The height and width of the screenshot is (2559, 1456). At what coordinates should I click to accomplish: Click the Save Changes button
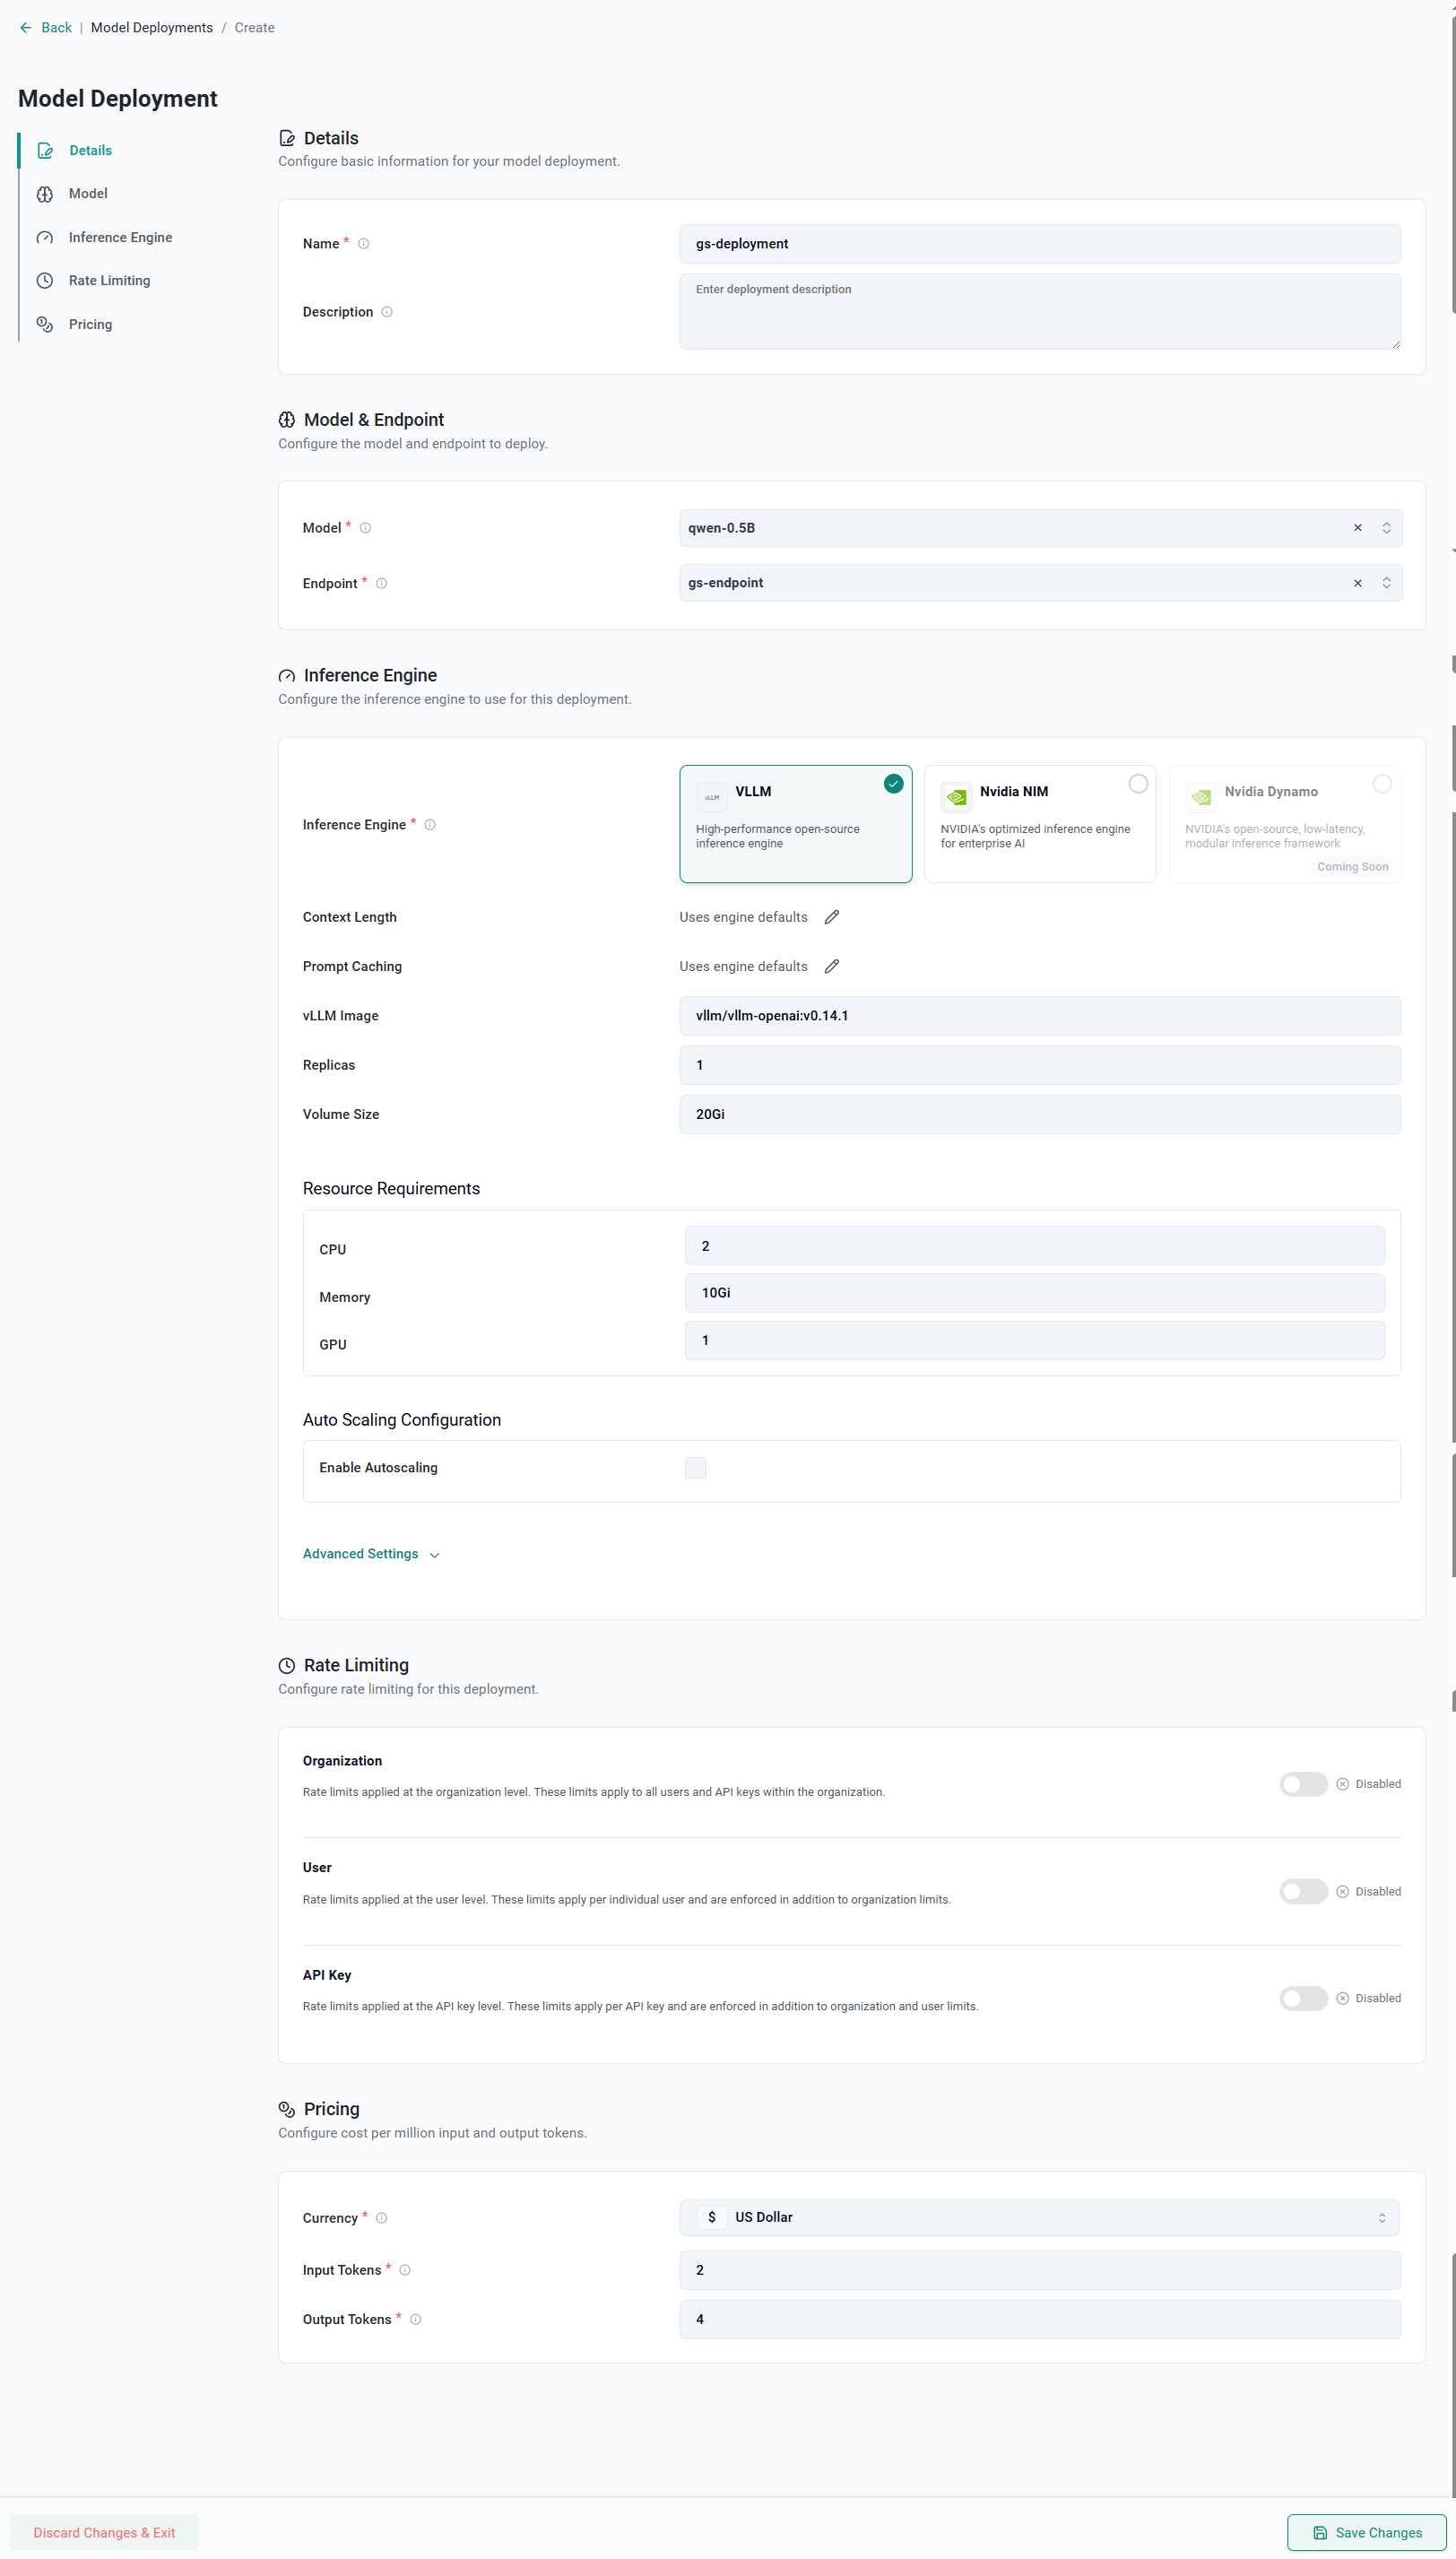(1366, 2532)
